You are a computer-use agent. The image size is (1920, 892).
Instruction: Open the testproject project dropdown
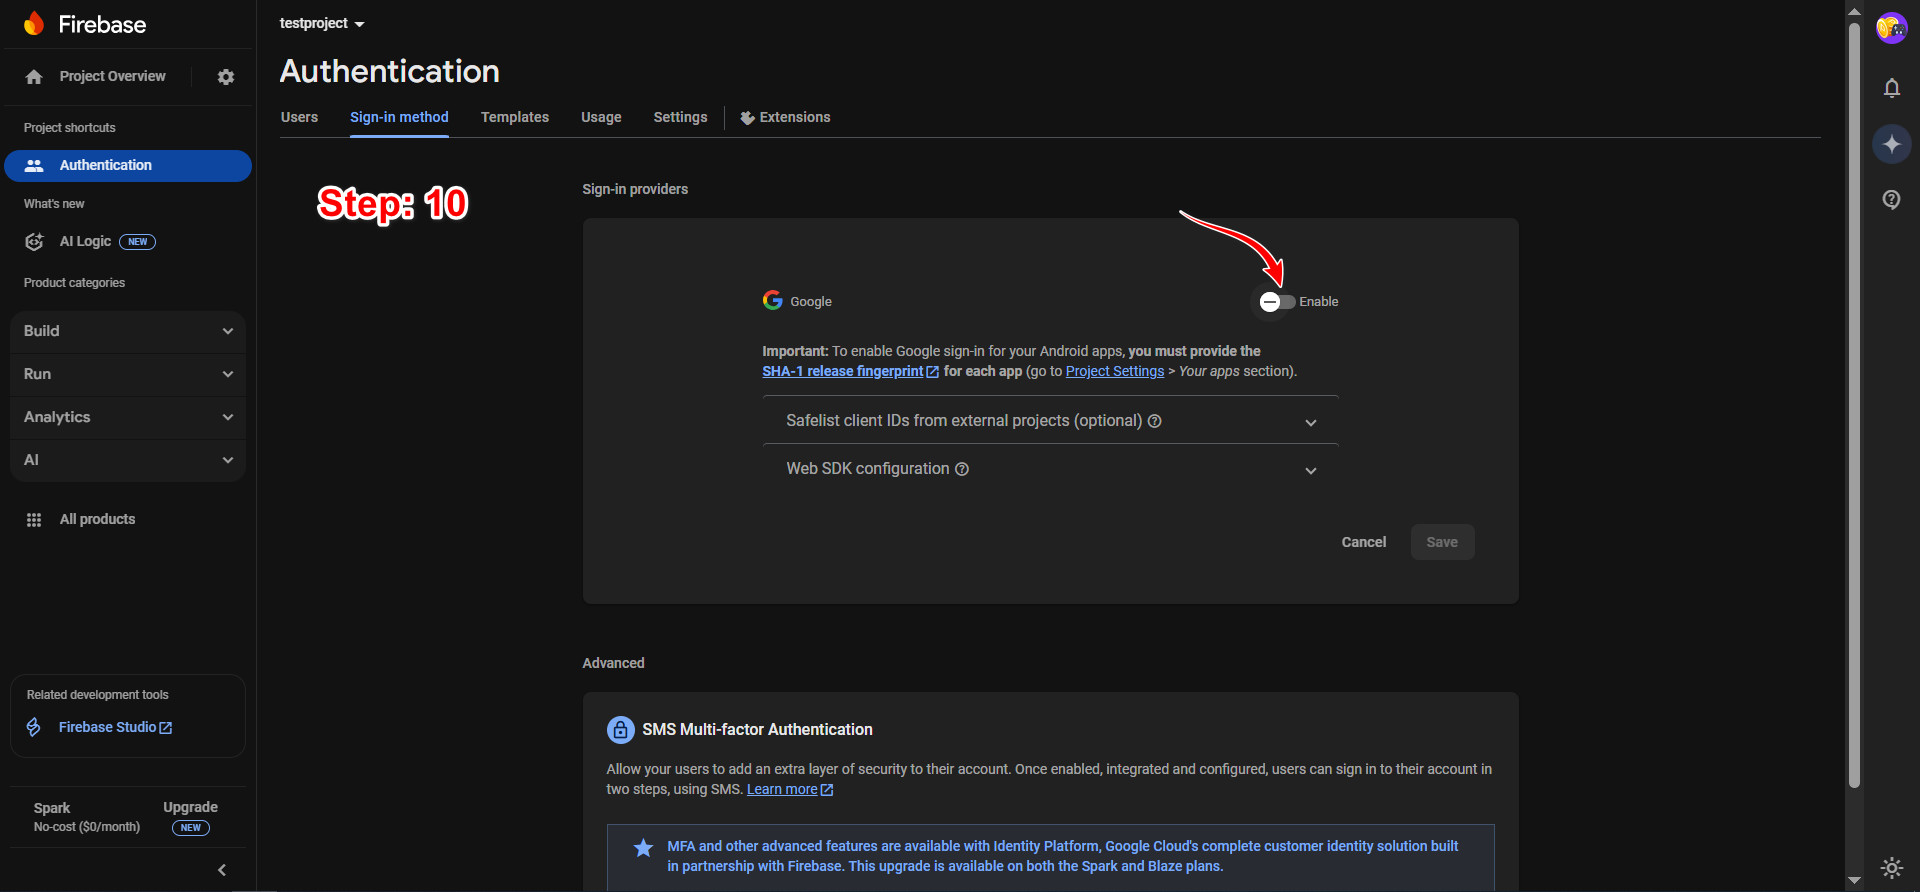[322, 23]
